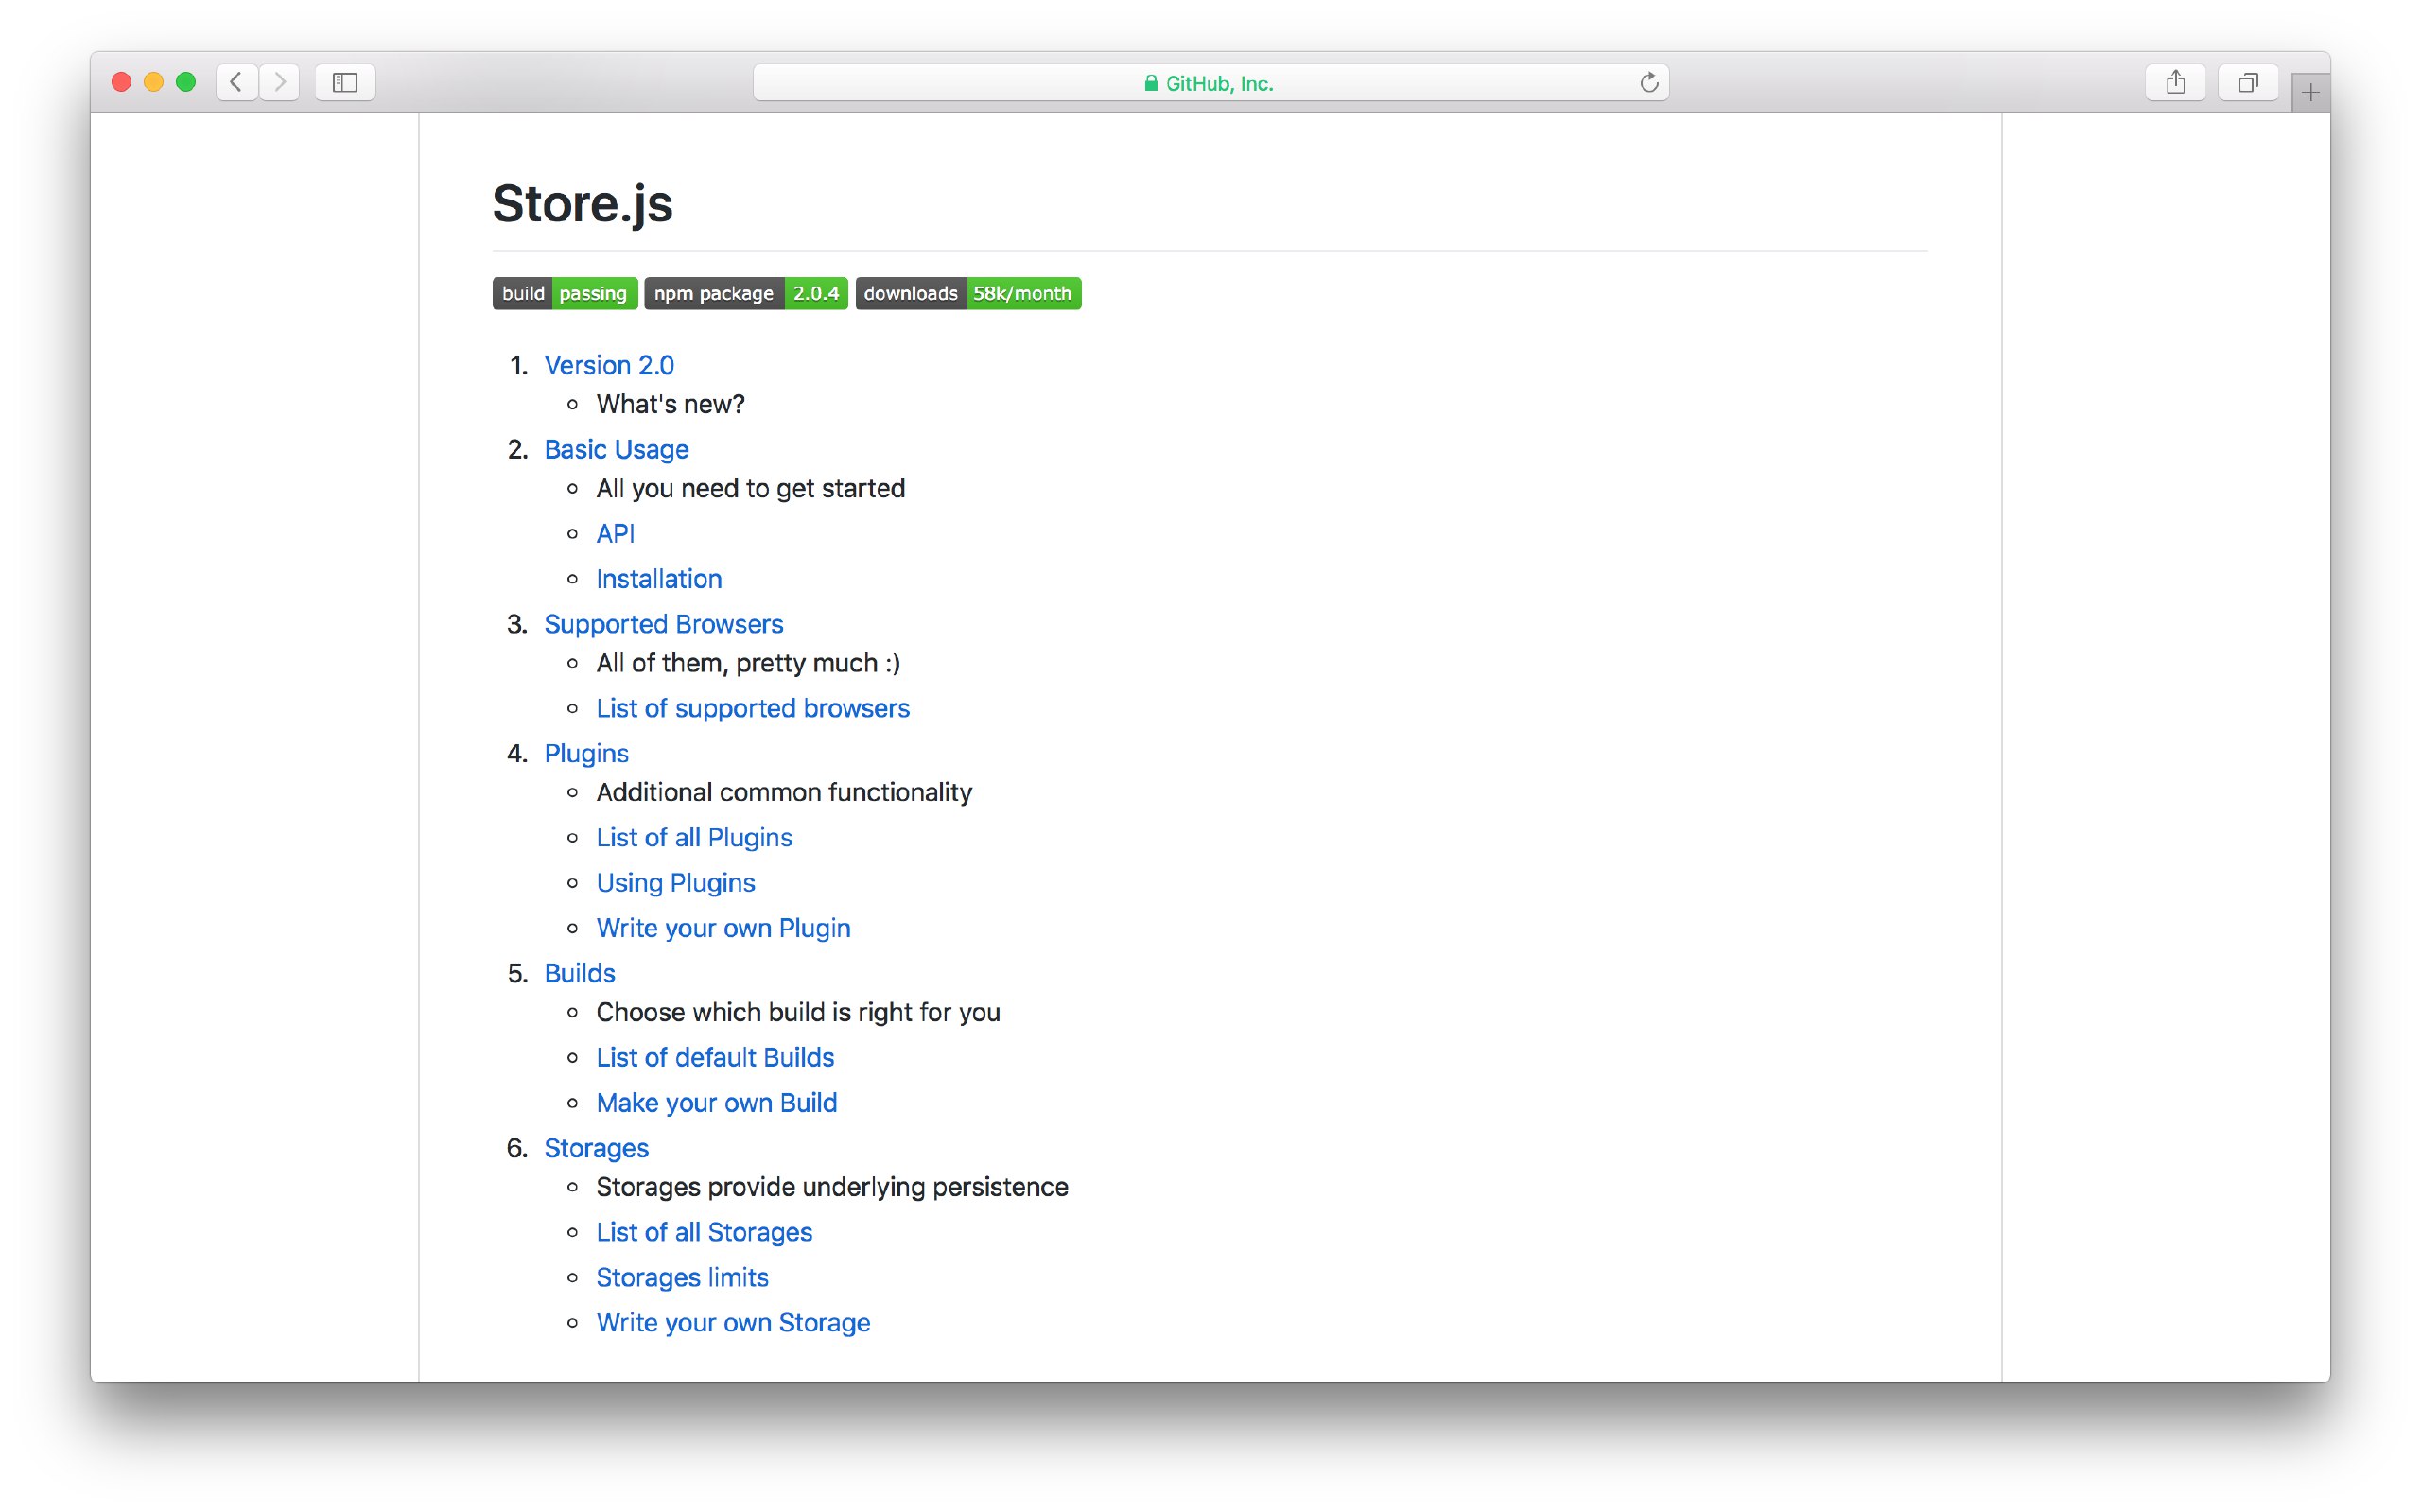Viewport: 2421px width, 1512px height.
Task: Open List of default Builds link
Action: pos(715,1057)
